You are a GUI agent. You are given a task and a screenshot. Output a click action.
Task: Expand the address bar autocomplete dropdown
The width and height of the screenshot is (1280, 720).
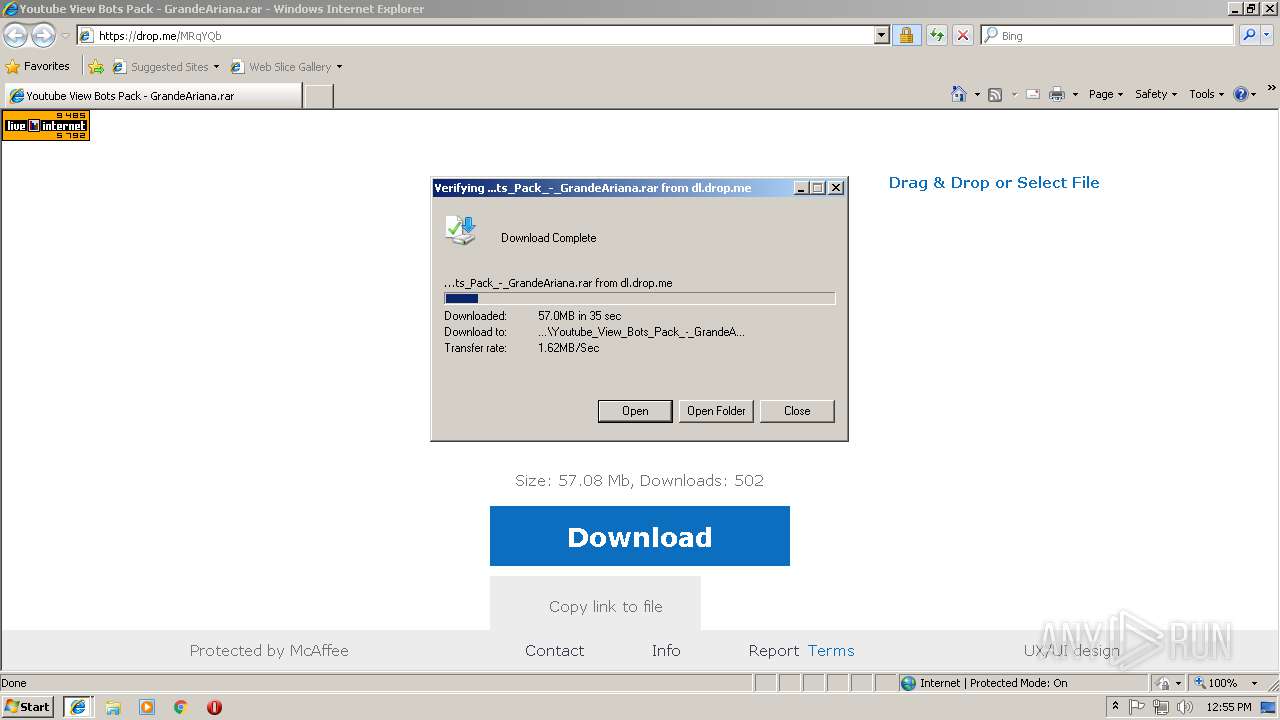pos(881,36)
